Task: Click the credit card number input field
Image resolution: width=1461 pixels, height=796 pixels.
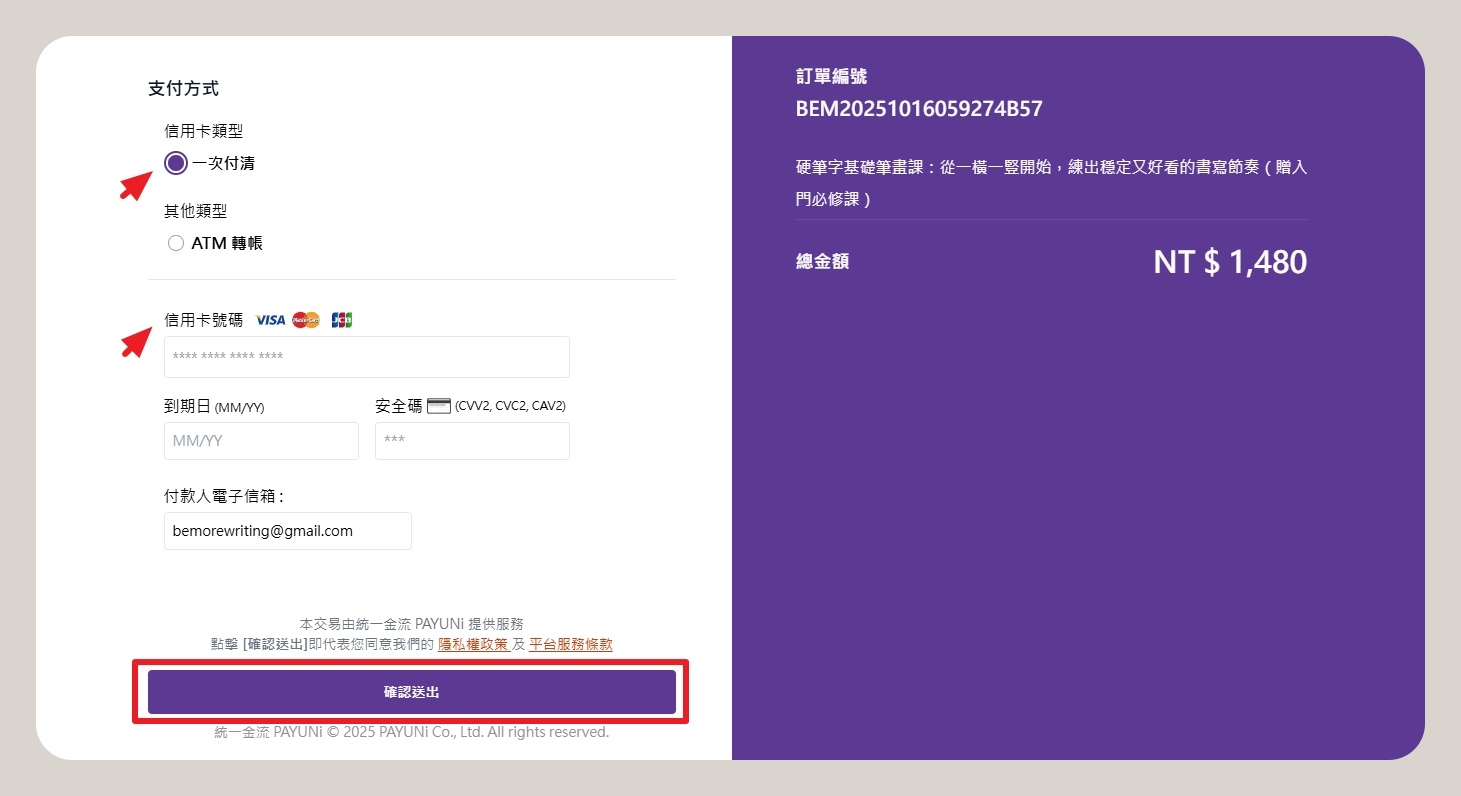Action: coord(366,357)
